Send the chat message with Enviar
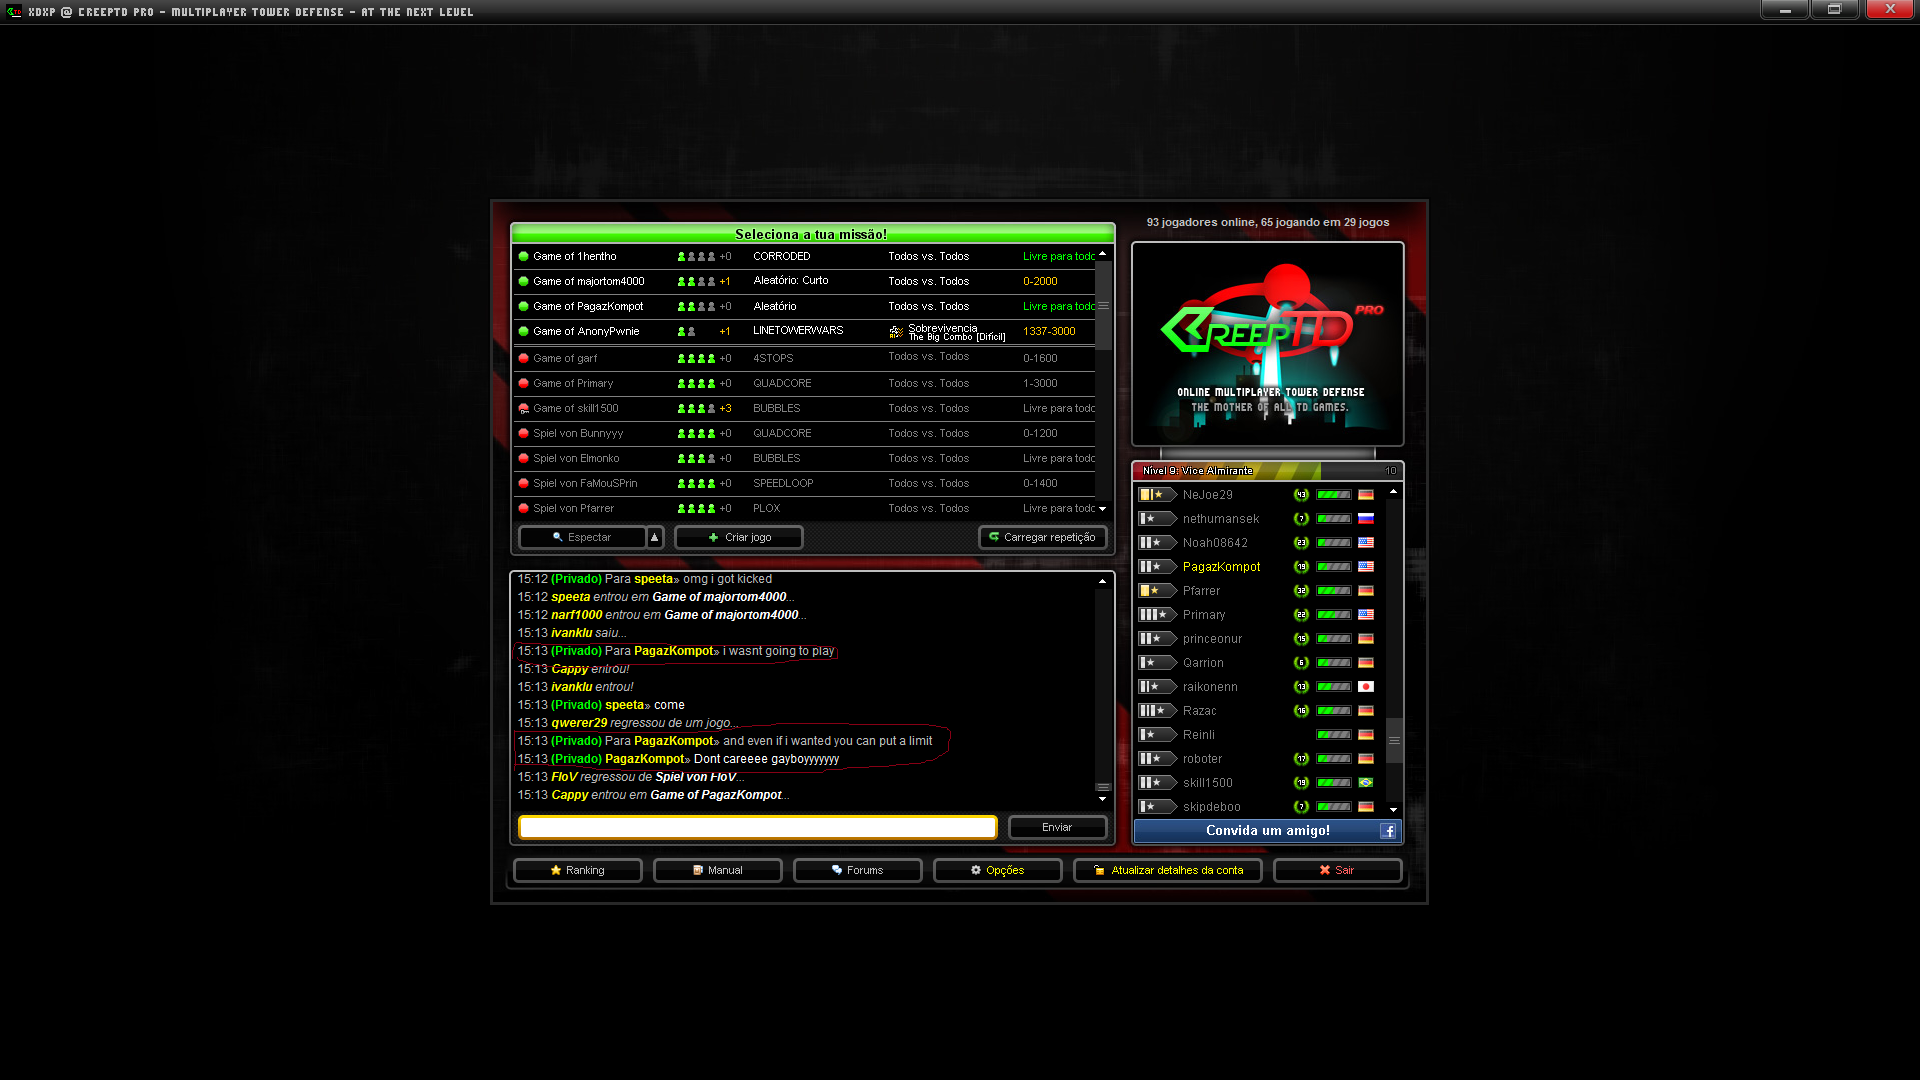This screenshot has width=1920, height=1080. coord(1057,828)
